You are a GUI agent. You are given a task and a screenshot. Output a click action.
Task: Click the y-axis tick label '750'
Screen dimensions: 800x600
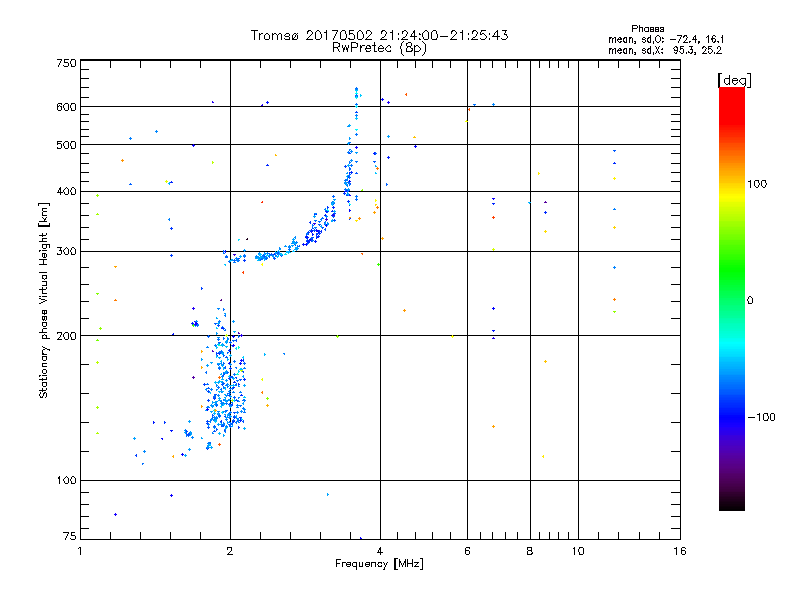pyautogui.click(x=66, y=63)
